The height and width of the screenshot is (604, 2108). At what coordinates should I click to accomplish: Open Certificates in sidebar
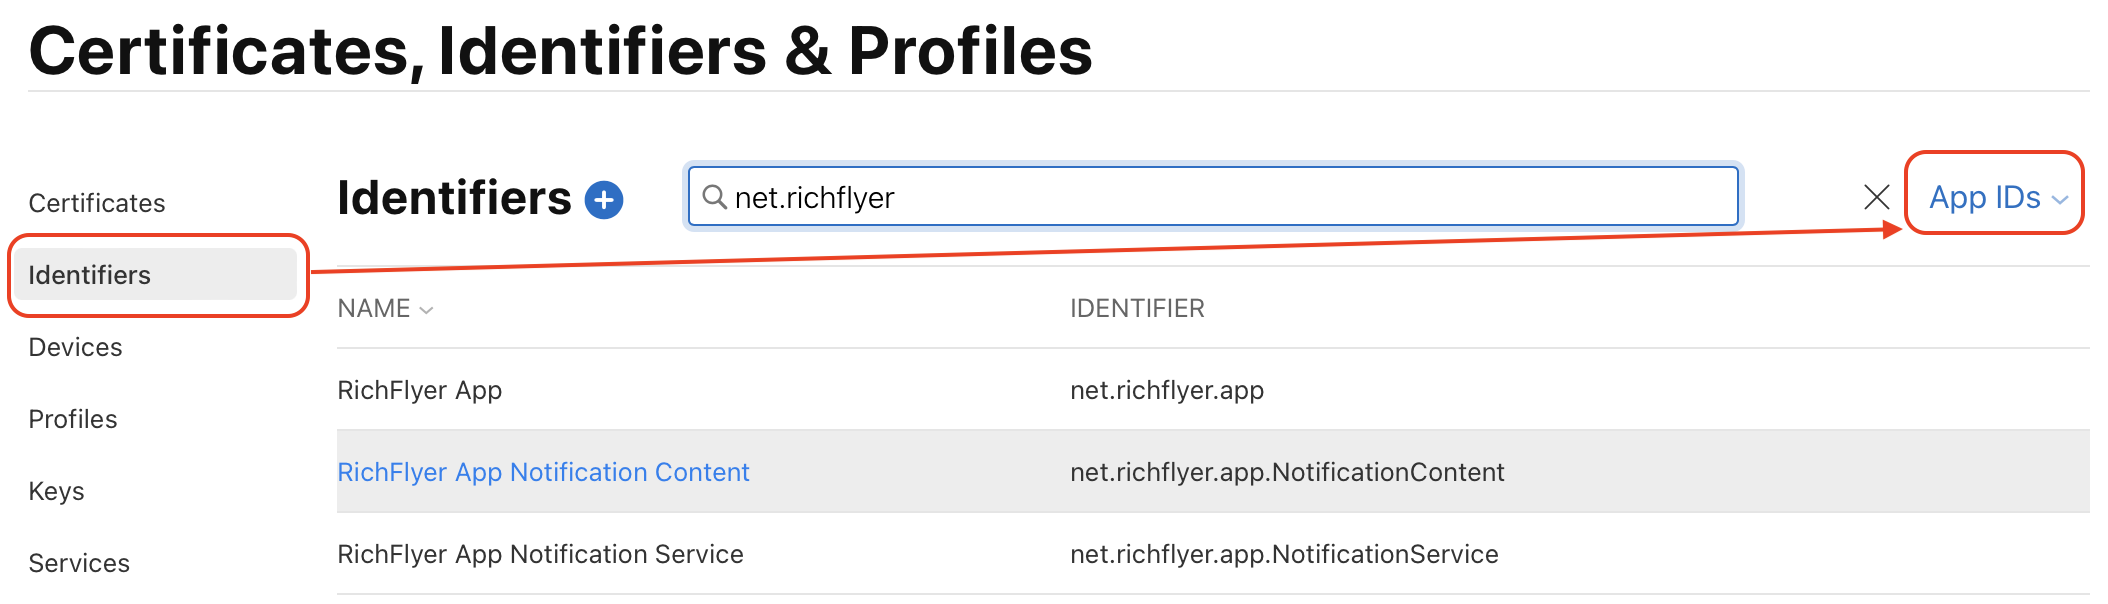tap(97, 203)
